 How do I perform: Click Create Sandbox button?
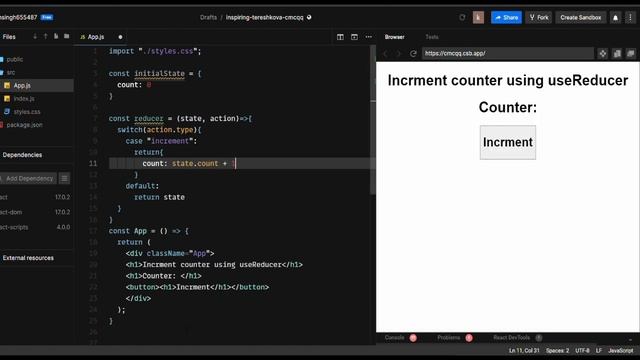point(580,18)
